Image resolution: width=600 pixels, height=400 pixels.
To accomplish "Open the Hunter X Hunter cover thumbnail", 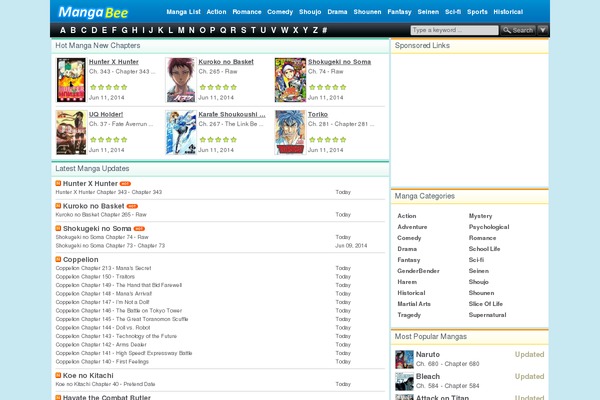I will 71,80.
